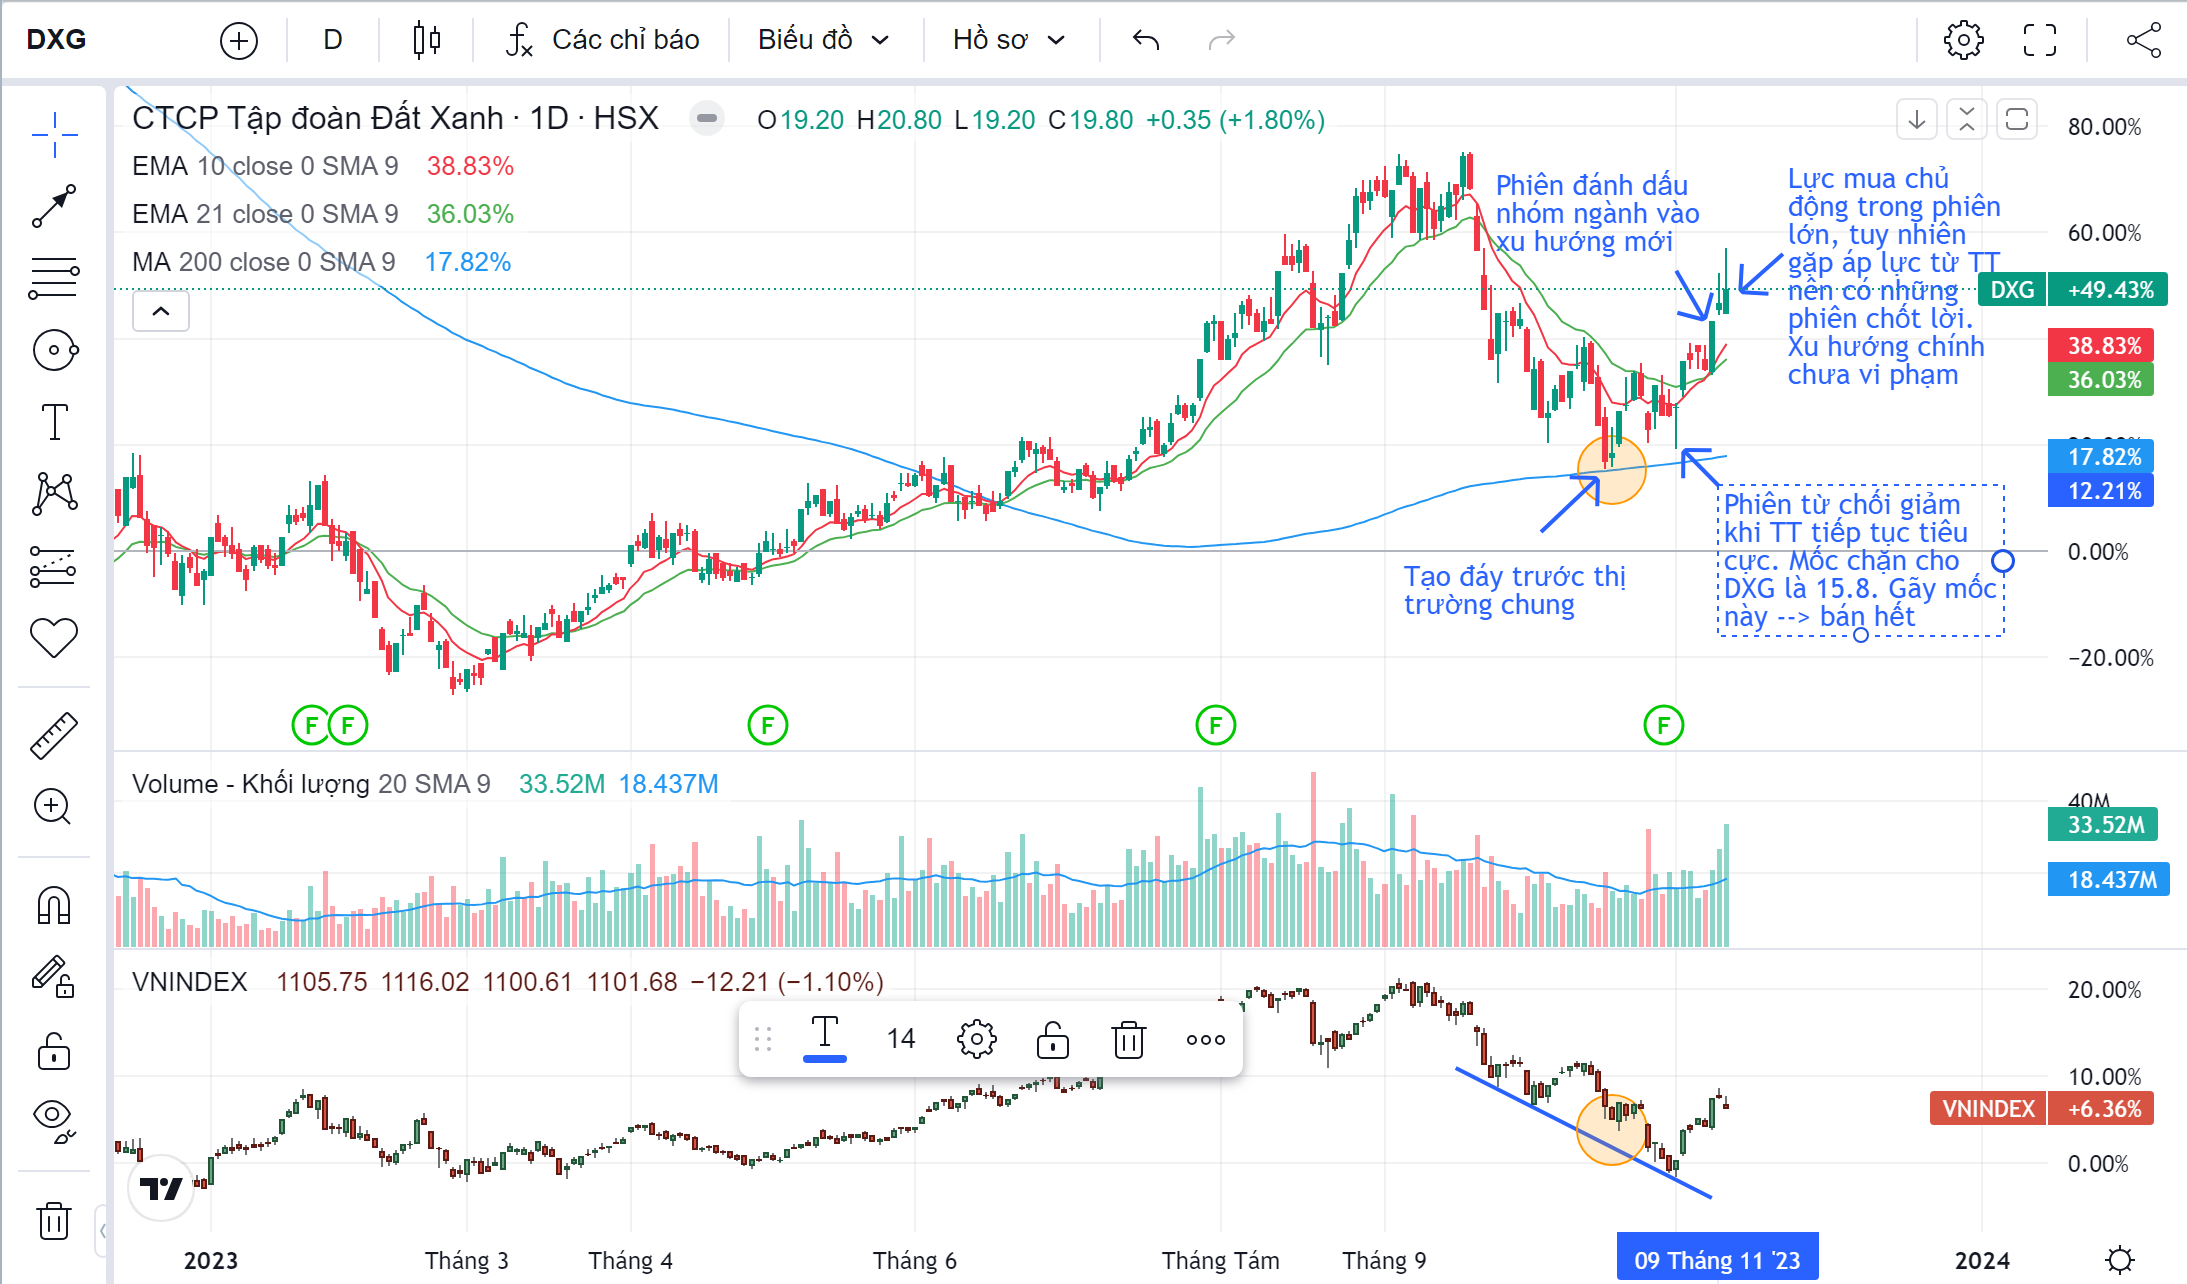Toggle lock all drawing tools
This screenshot has height=1284, width=2187.
(54, 1051)
